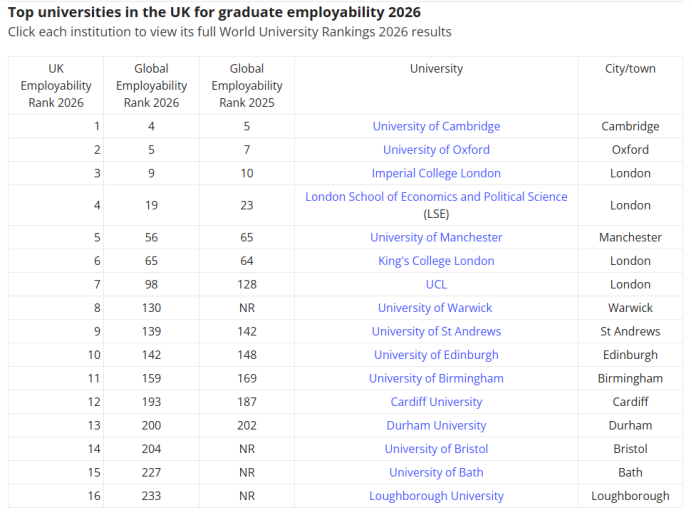Click the City/town column header

630,69
